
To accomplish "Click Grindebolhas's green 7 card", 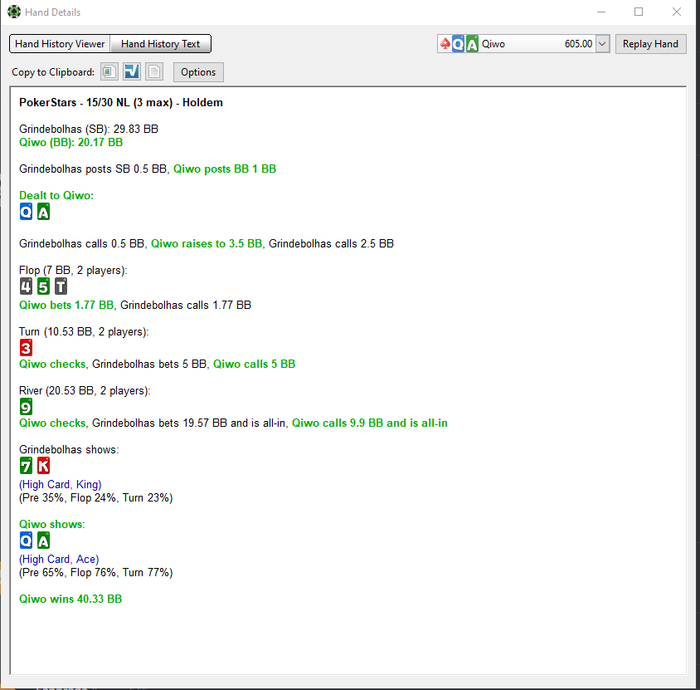I will (26, 466).
